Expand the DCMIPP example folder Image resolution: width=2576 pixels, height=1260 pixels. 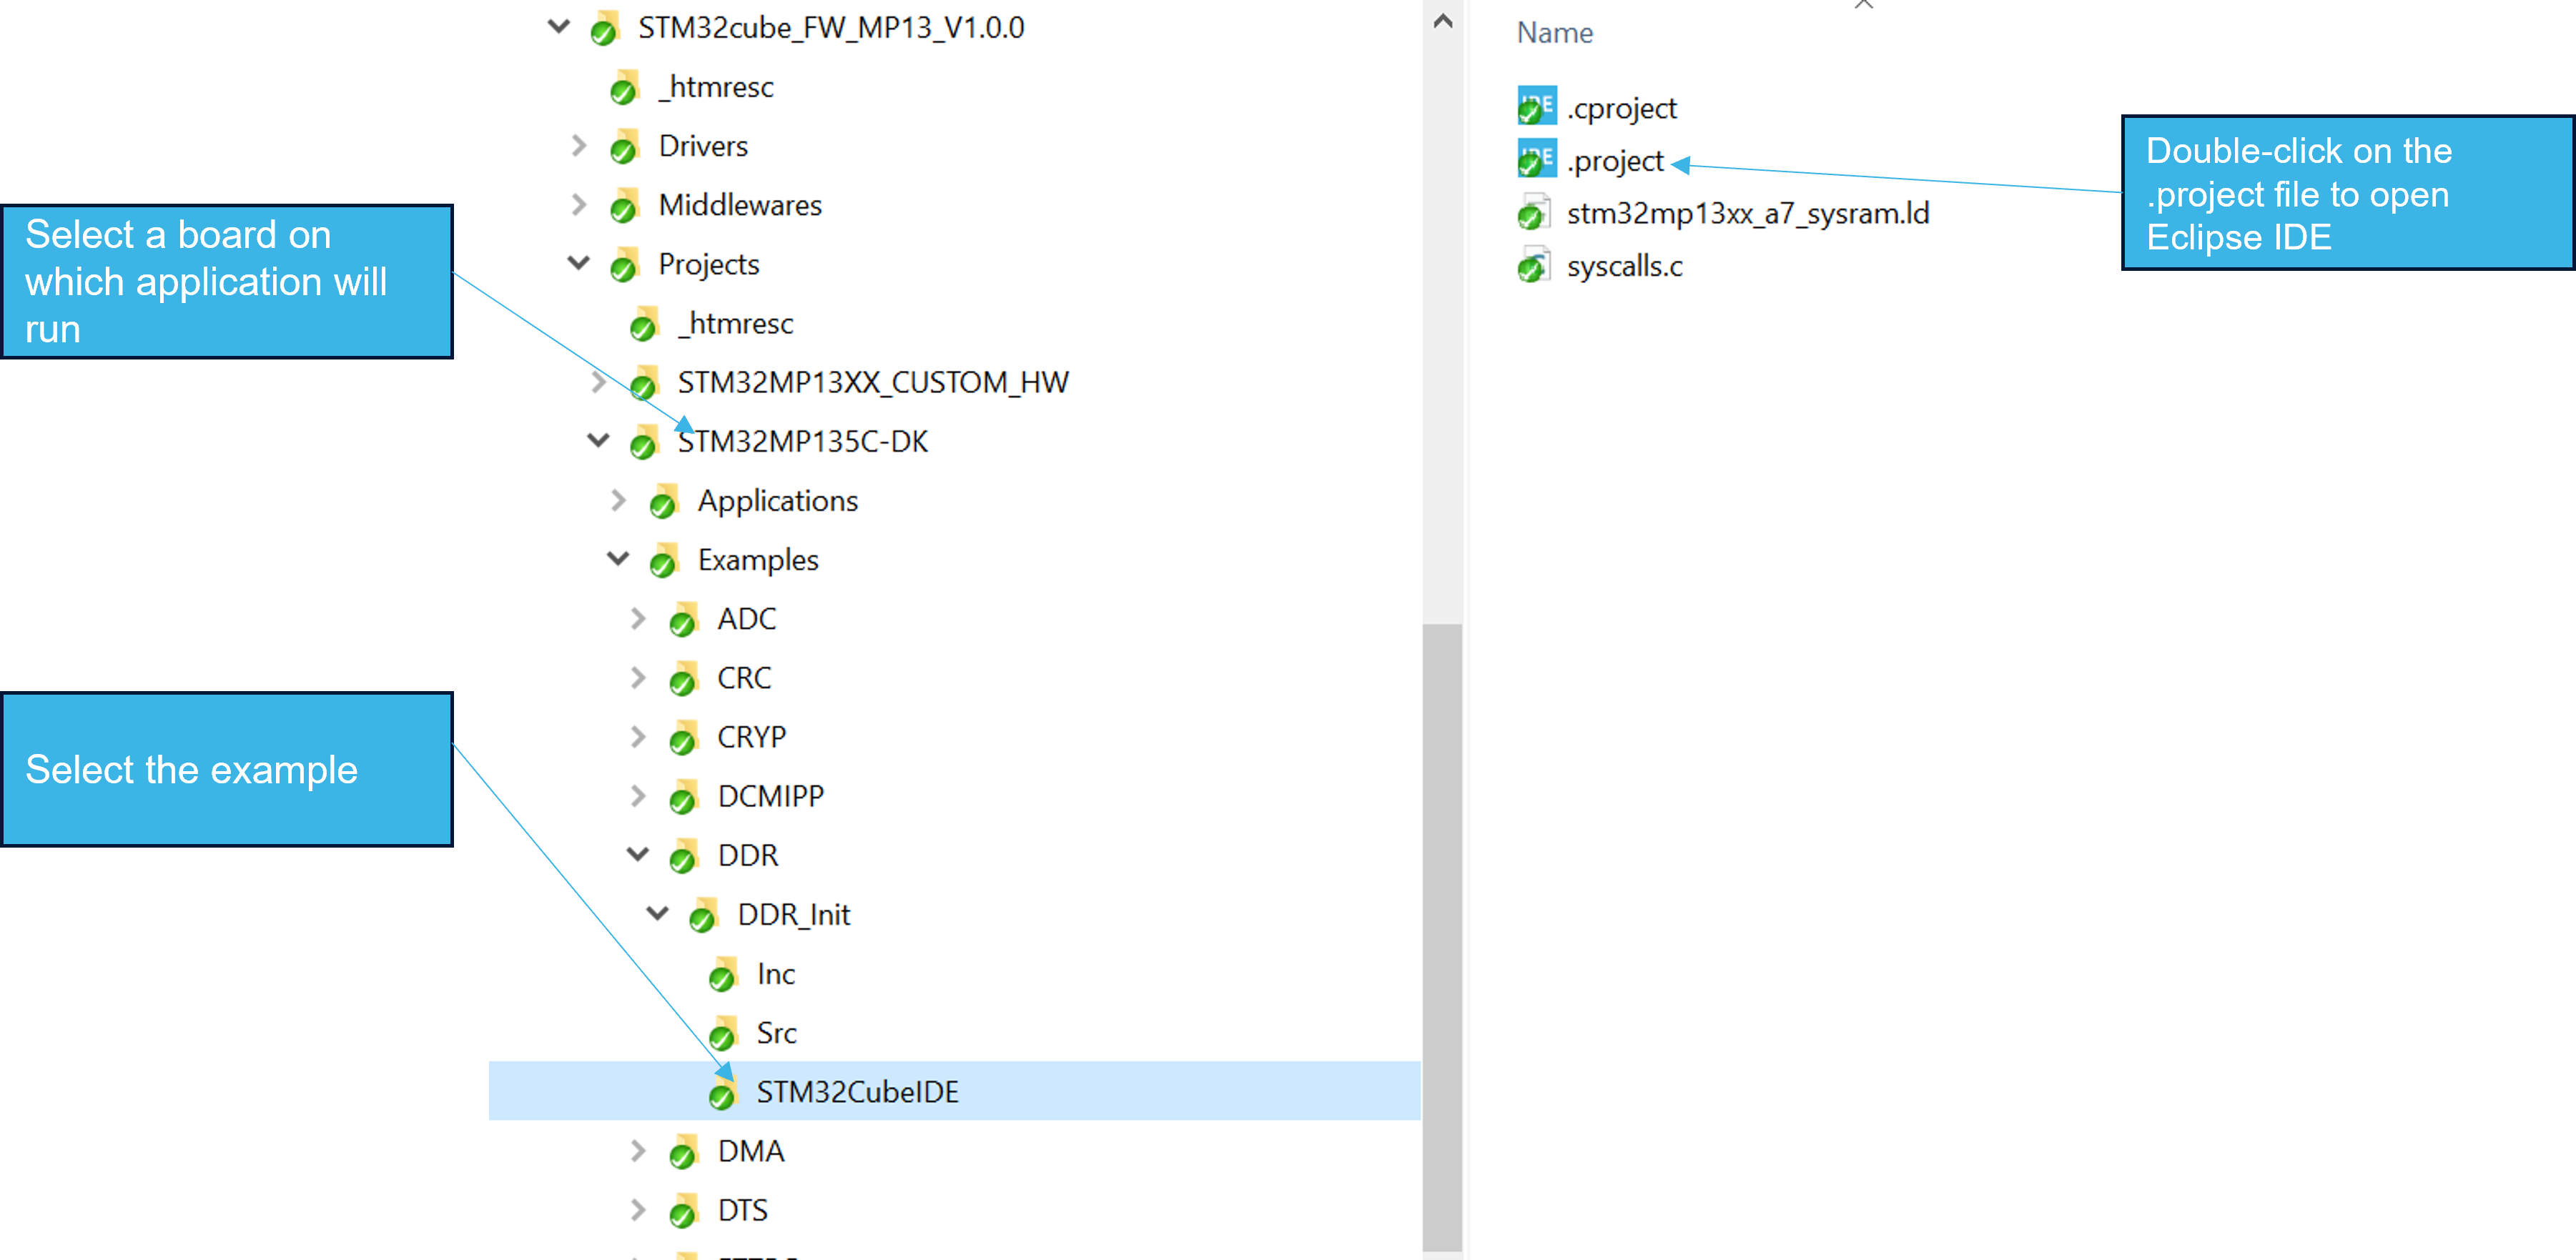(x=638, y=795)
